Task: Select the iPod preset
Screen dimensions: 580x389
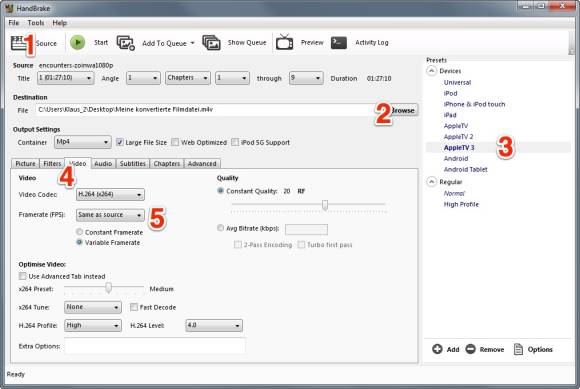Action: tap(450, 93)
